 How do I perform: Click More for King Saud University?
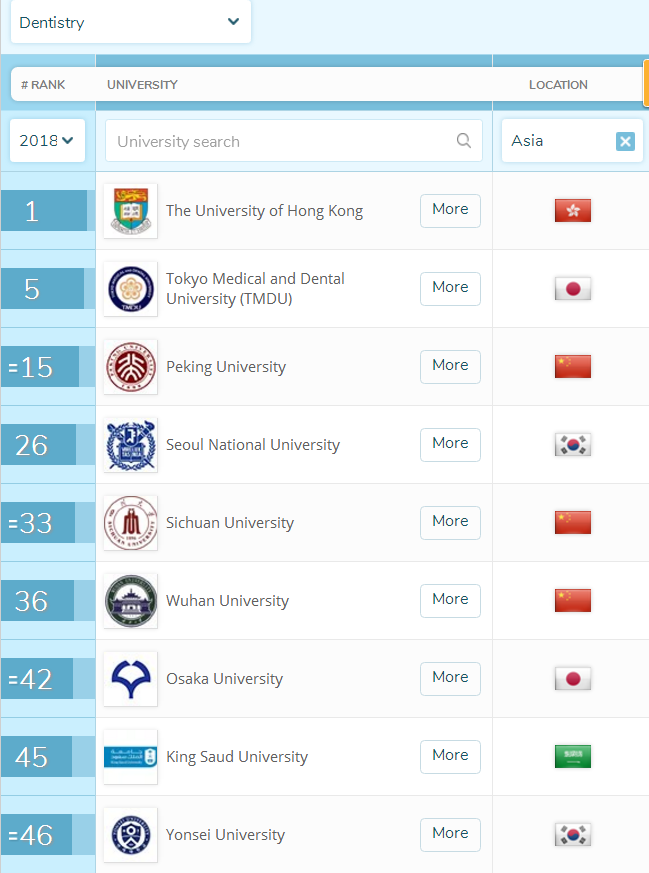[450, 756]
